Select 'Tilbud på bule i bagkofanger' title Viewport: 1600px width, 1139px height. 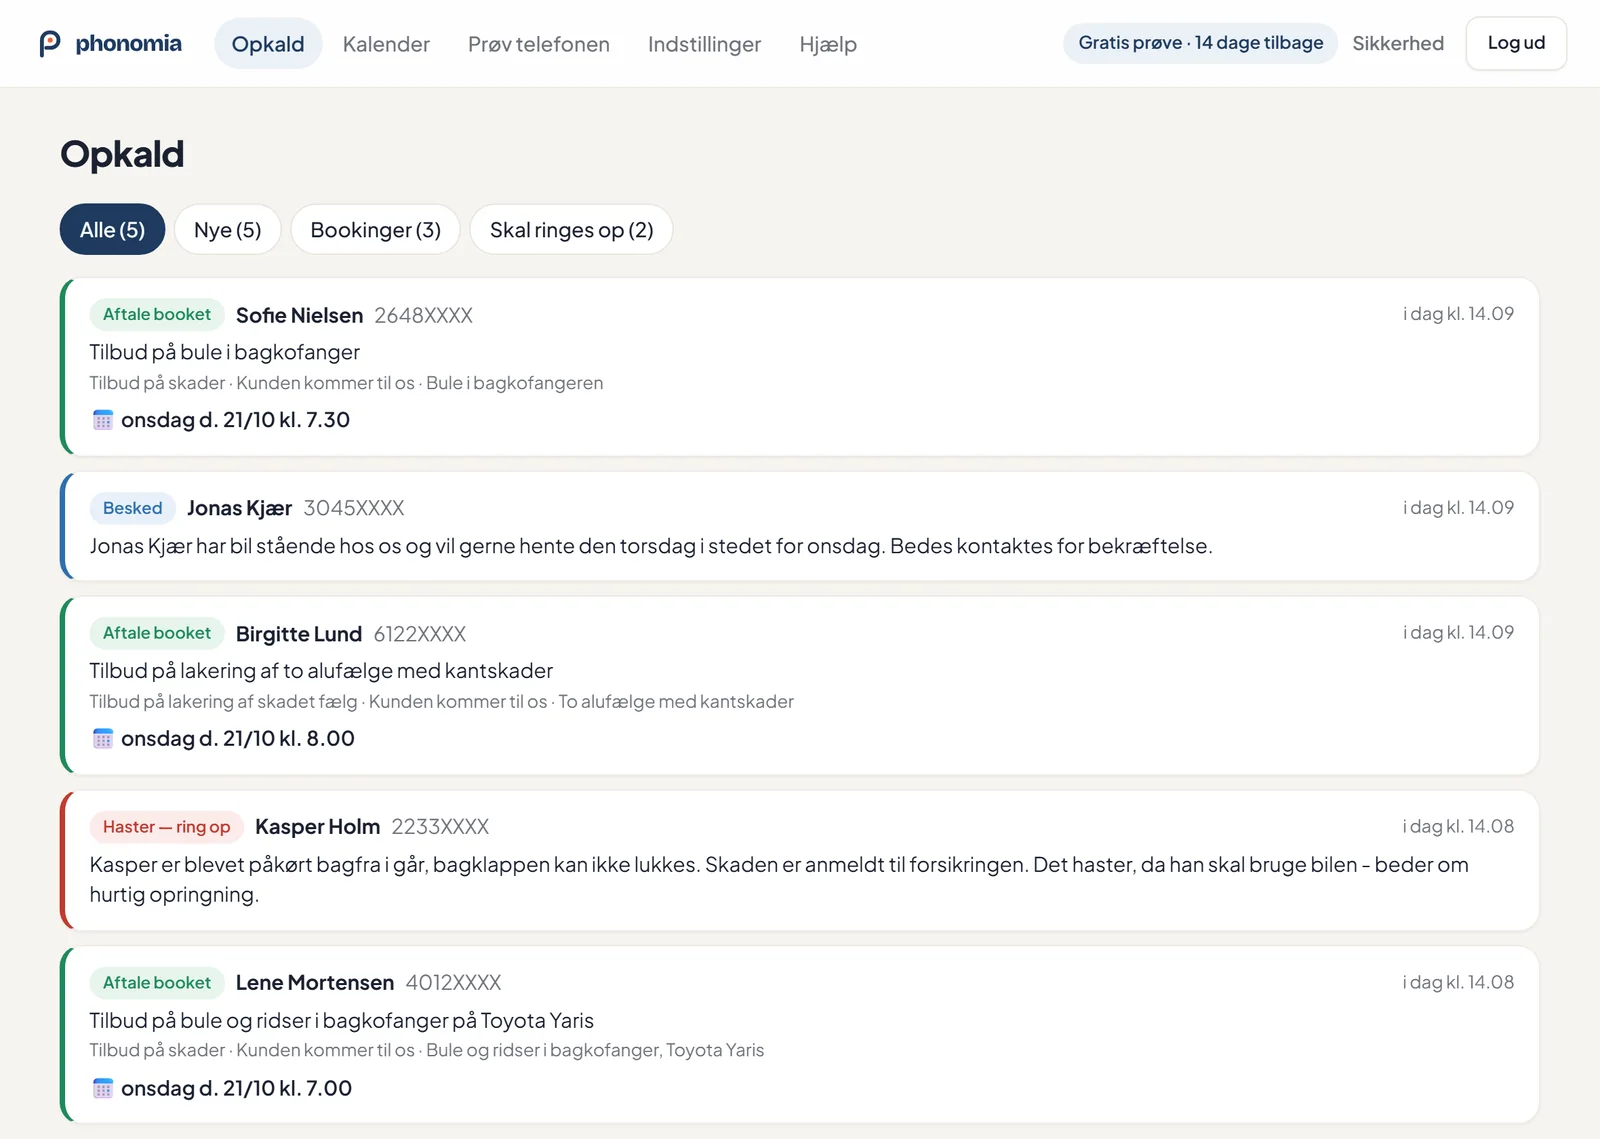click(224, 352)
